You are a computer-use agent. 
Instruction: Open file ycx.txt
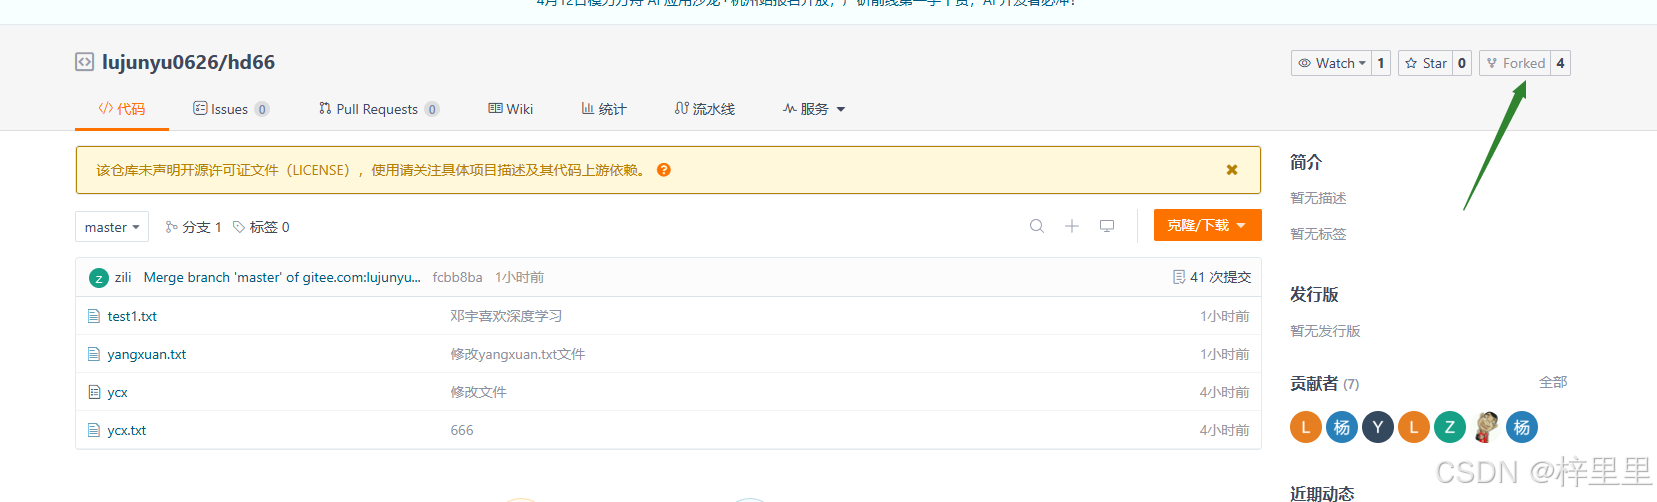click(x=127, y=430)
